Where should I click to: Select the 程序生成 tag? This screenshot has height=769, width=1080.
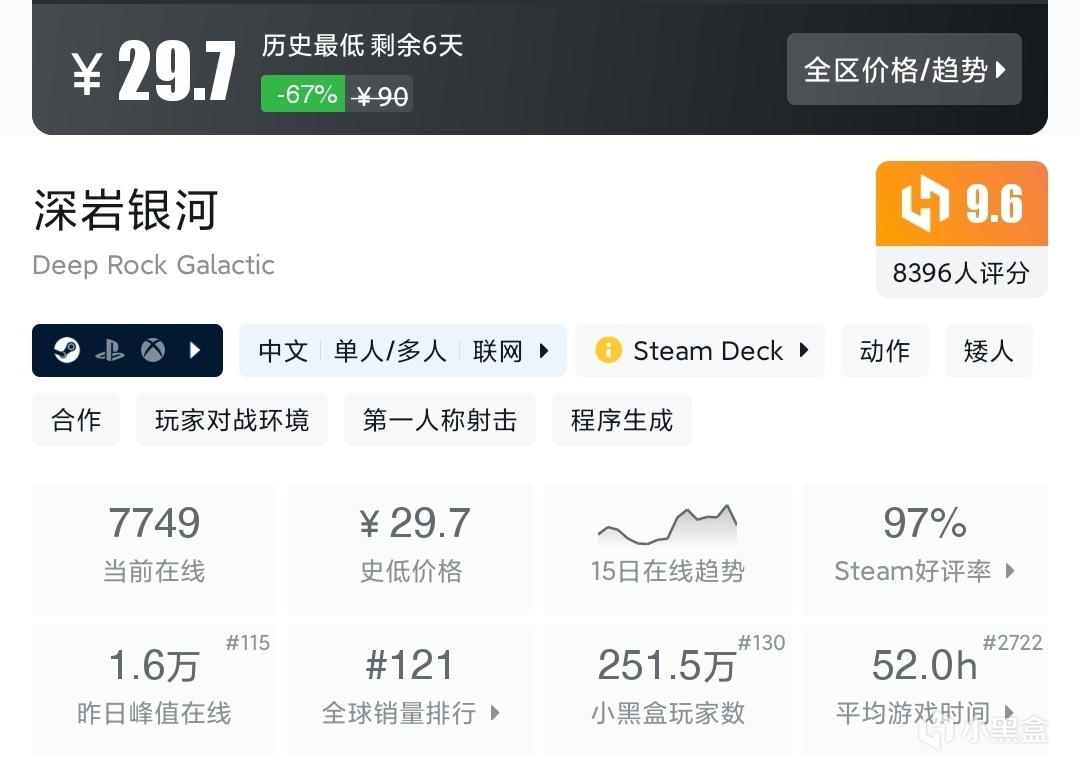pos(622,420)
